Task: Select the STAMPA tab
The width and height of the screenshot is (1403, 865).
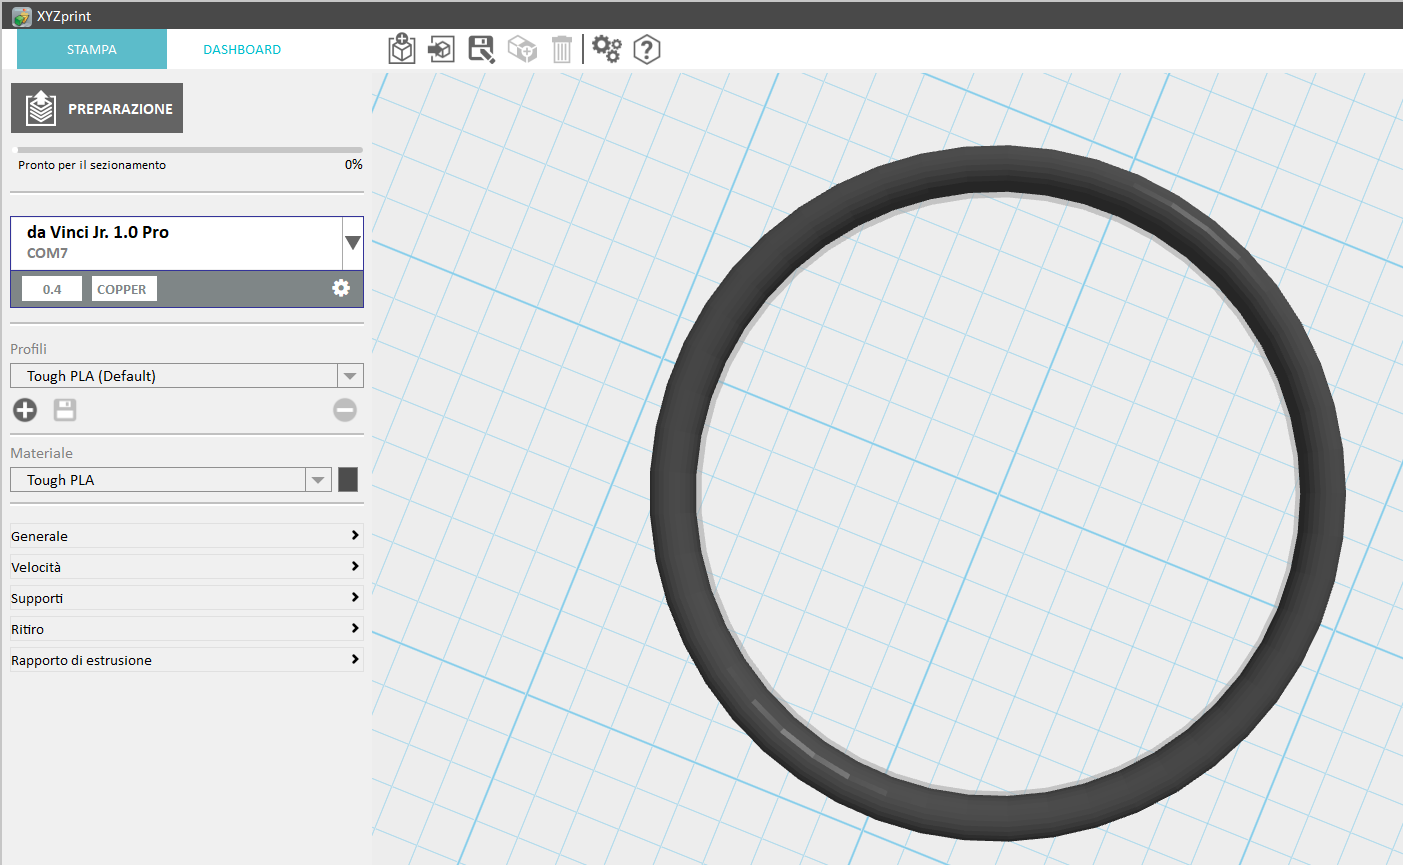Action: 92,49
